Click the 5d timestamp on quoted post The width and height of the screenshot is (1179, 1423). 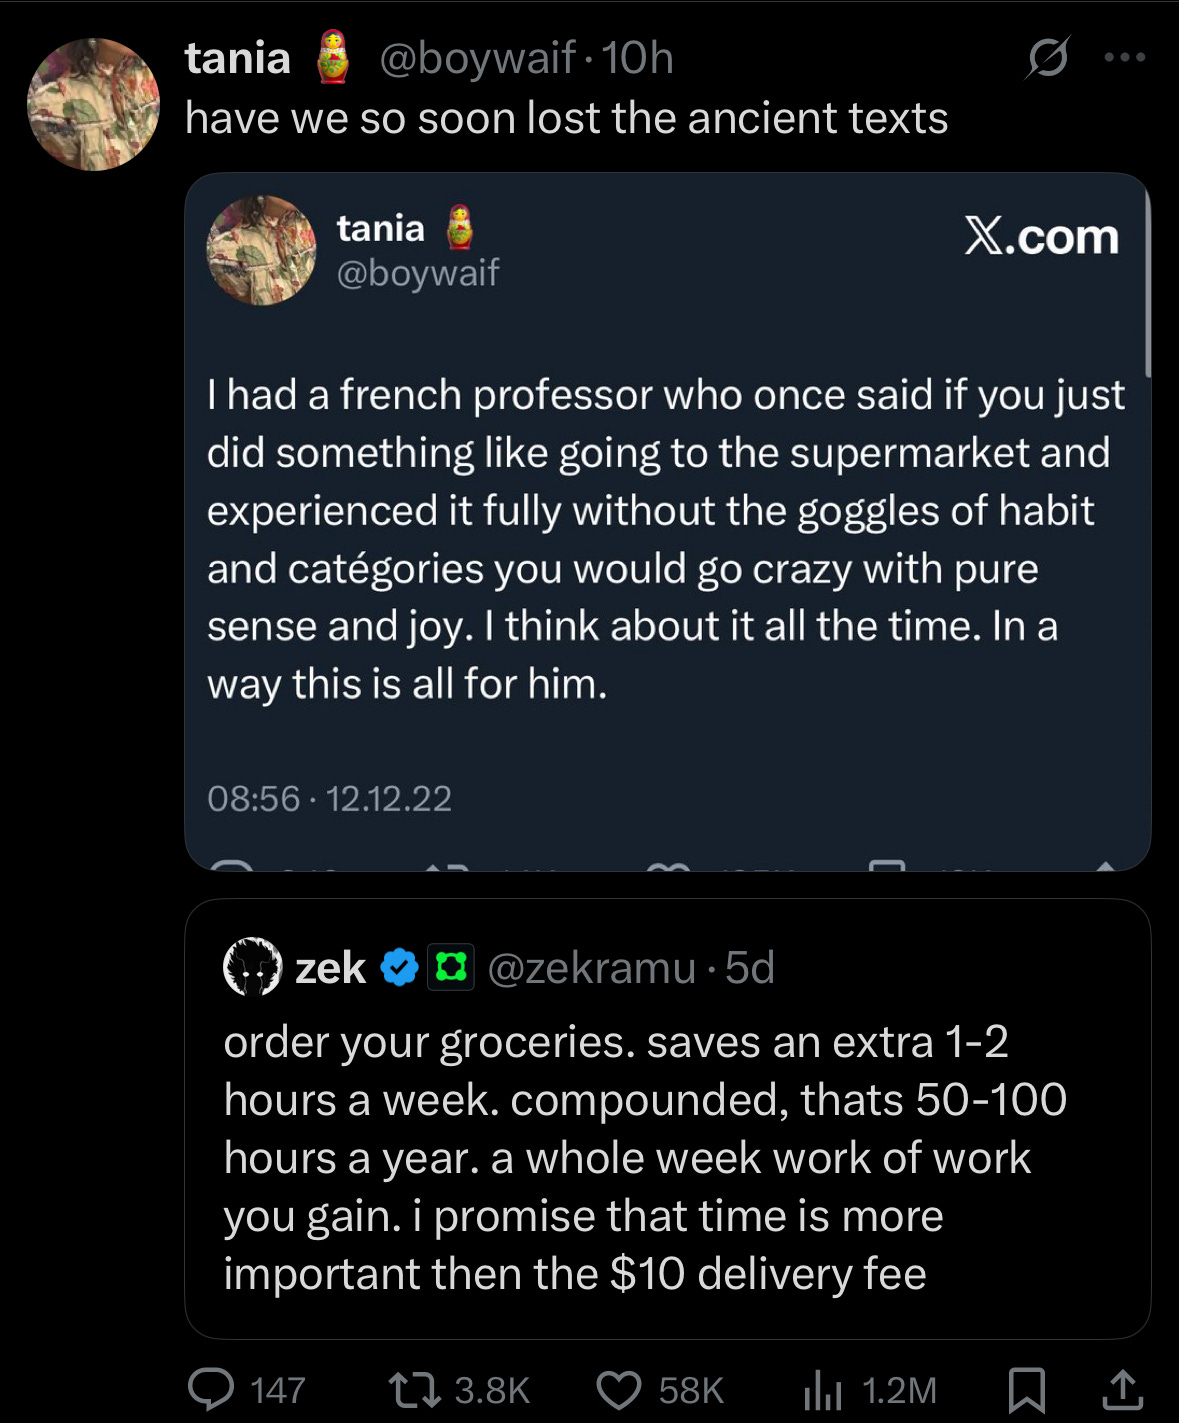pos(750,967)
